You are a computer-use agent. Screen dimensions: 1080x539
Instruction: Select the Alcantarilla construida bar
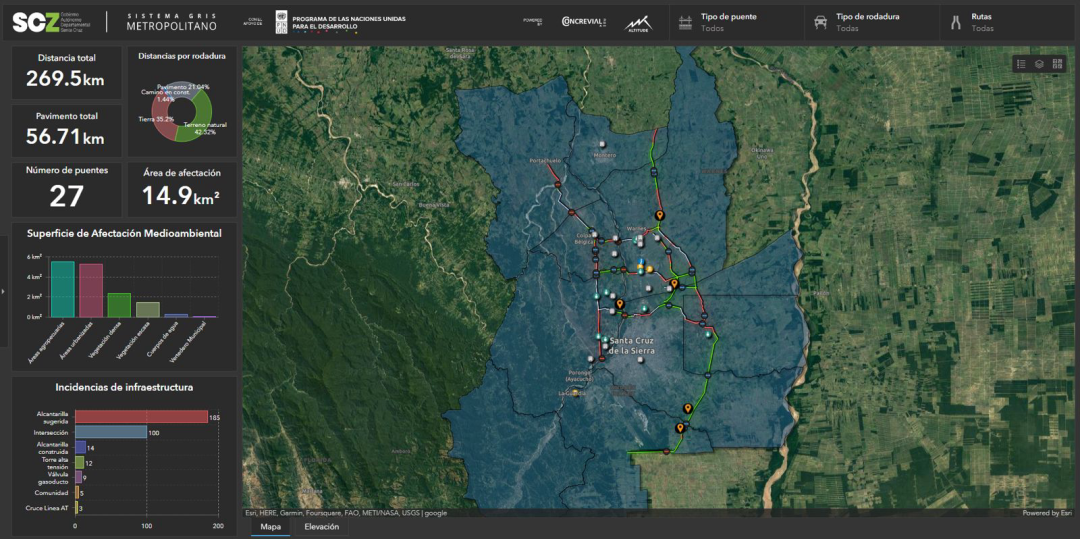(x=81, y=447)
